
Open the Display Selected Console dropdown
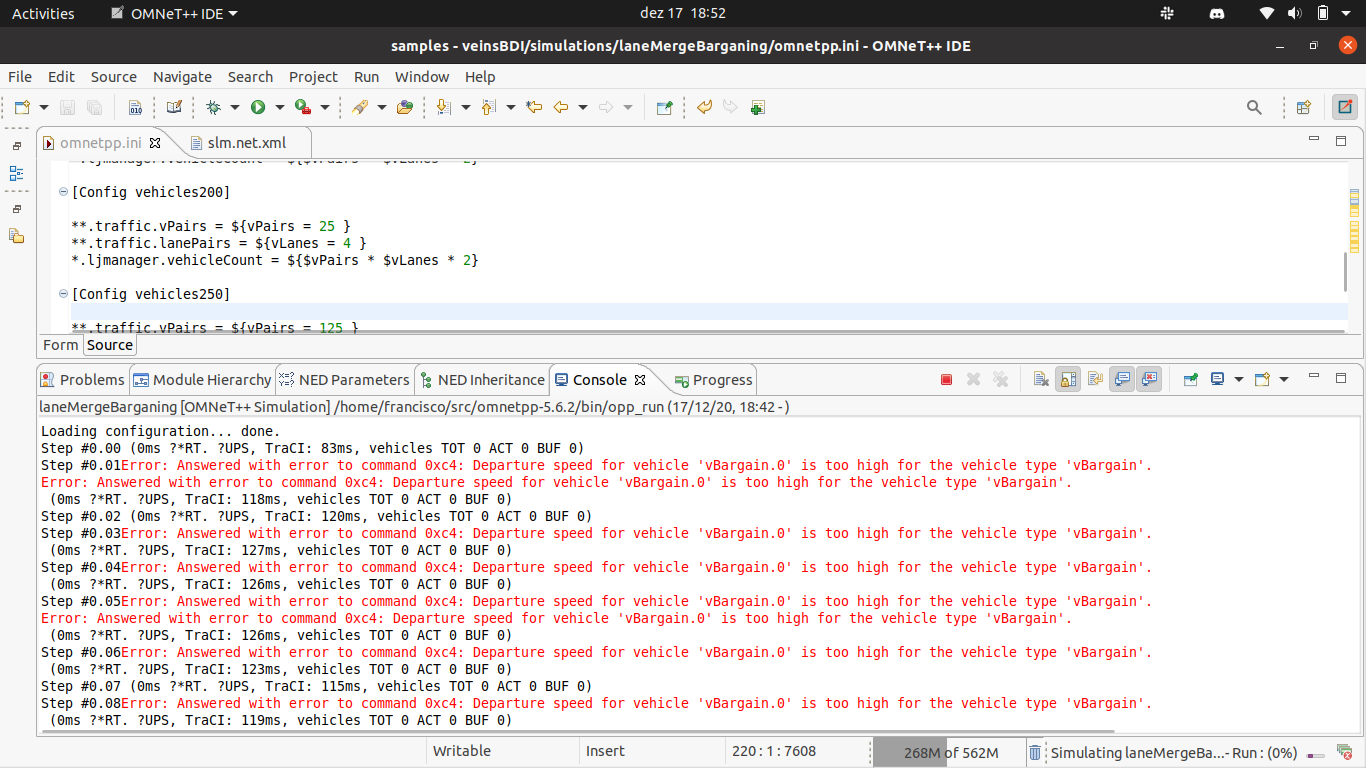(1239, 380)
